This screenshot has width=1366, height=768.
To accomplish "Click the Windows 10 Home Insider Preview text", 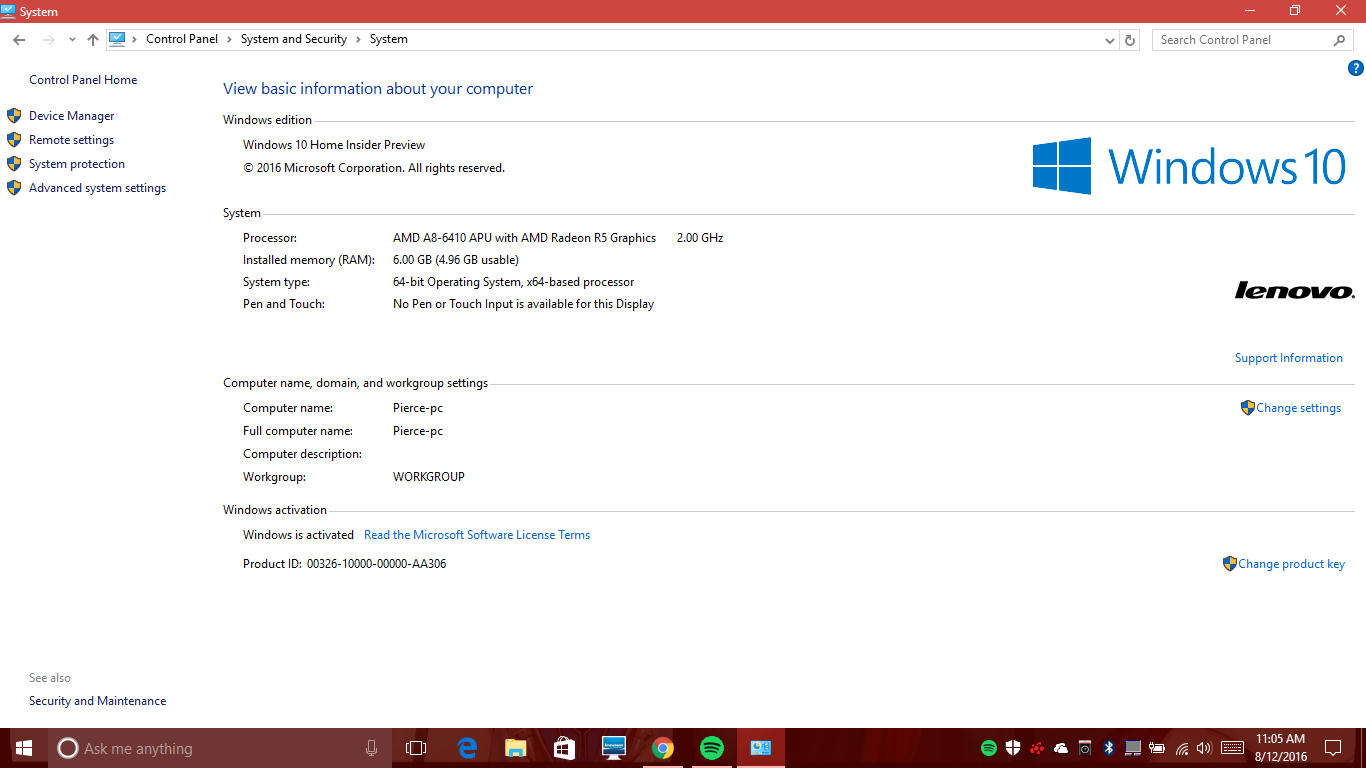I will click(334, 145).
